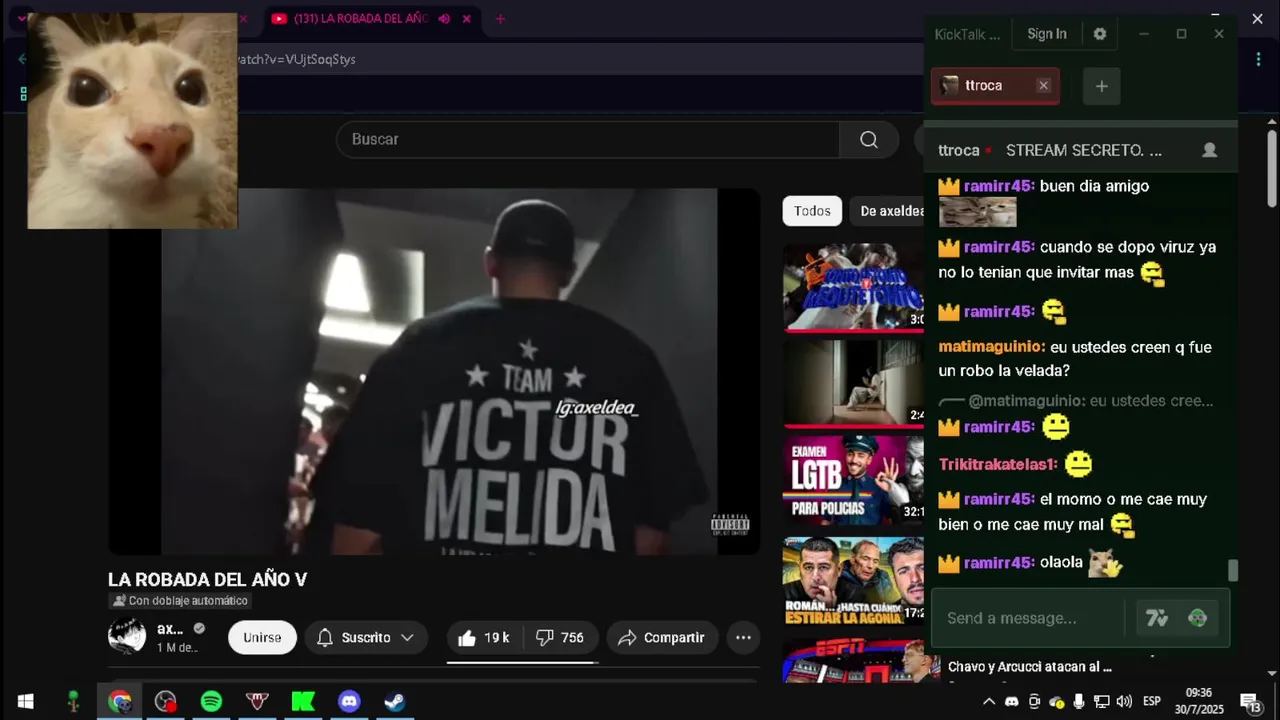
Task: Like the video with 19 k likes
Action: click(483, 638)
